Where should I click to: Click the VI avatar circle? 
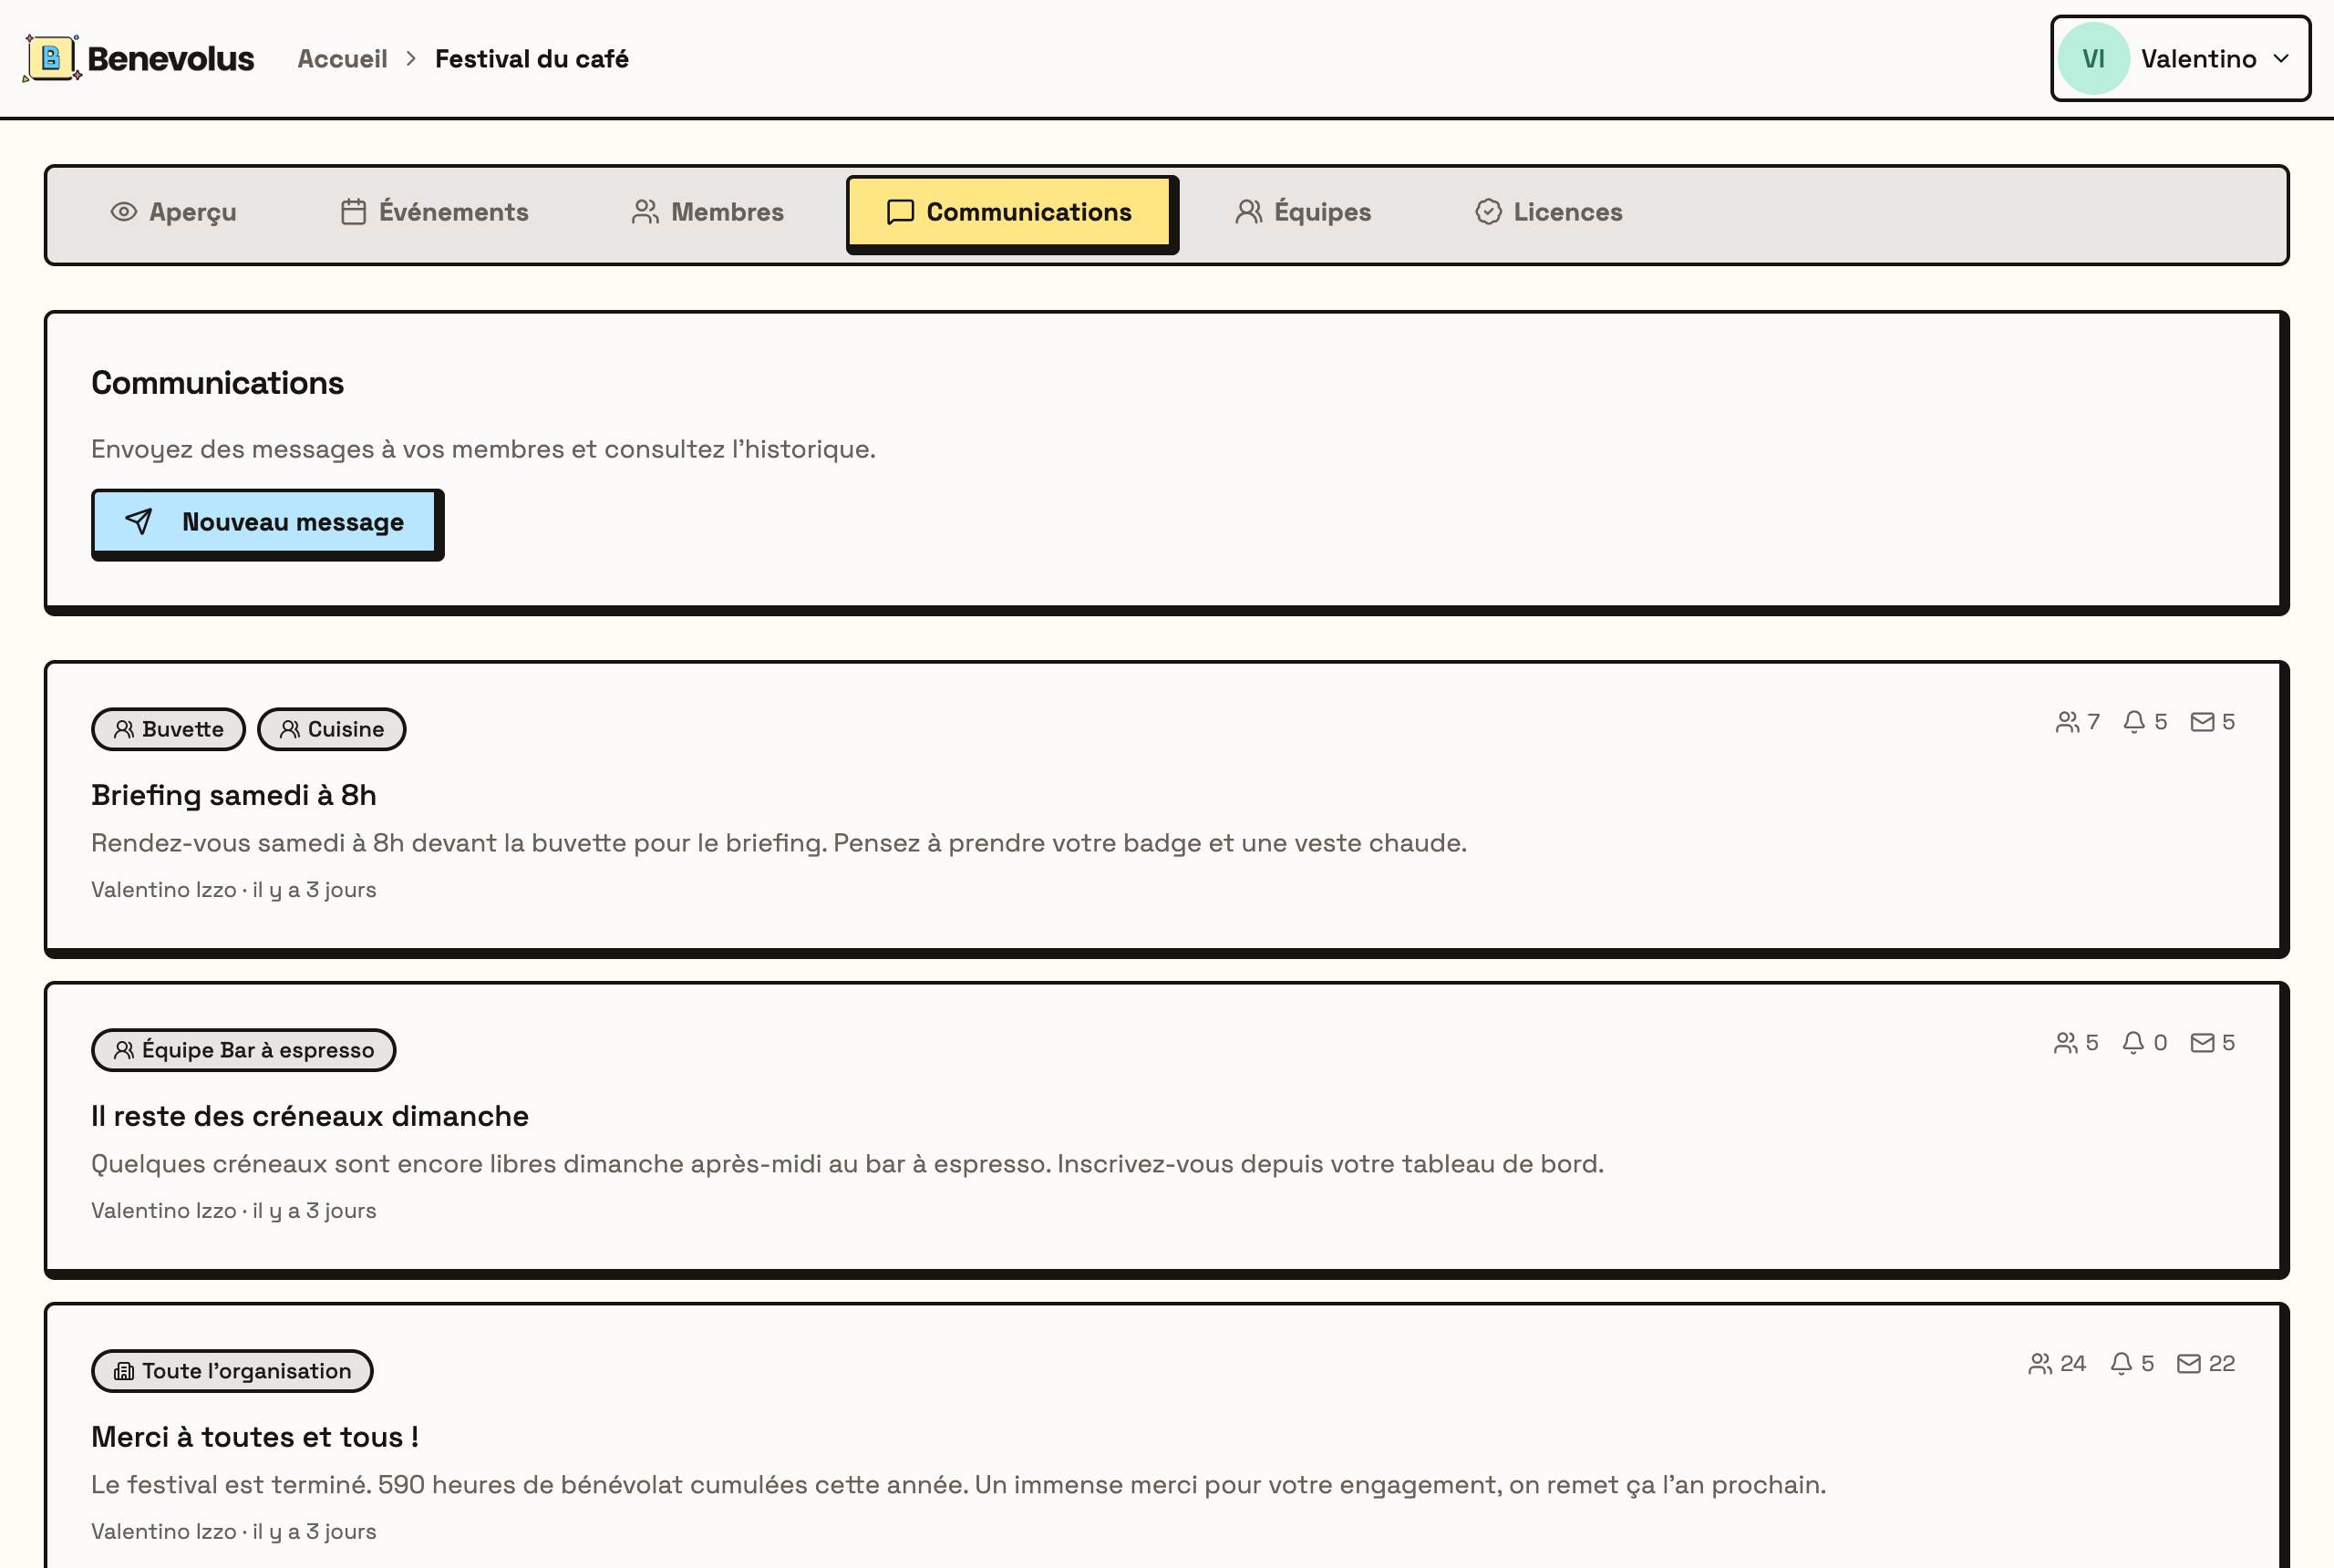click(x=2093, y=59)
